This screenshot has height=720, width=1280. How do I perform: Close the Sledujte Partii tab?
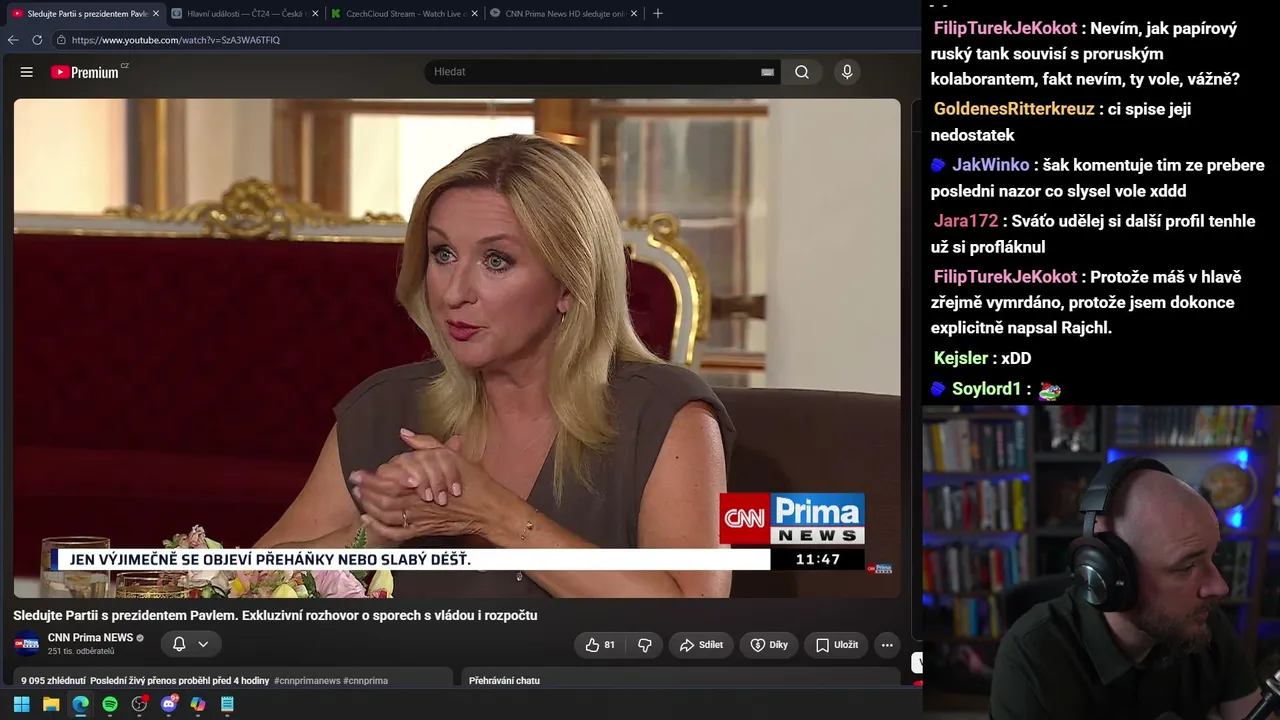coord(155,14)
